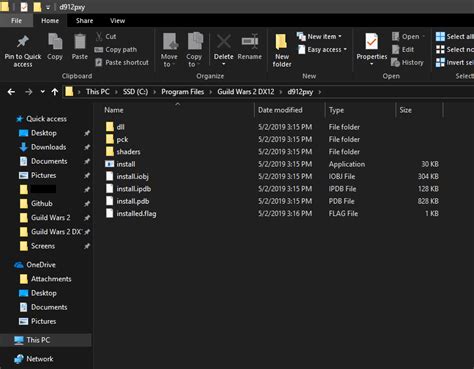Click Pin to Quick access icon
Screen dimensions: 474x369
[x=23, y=42]
